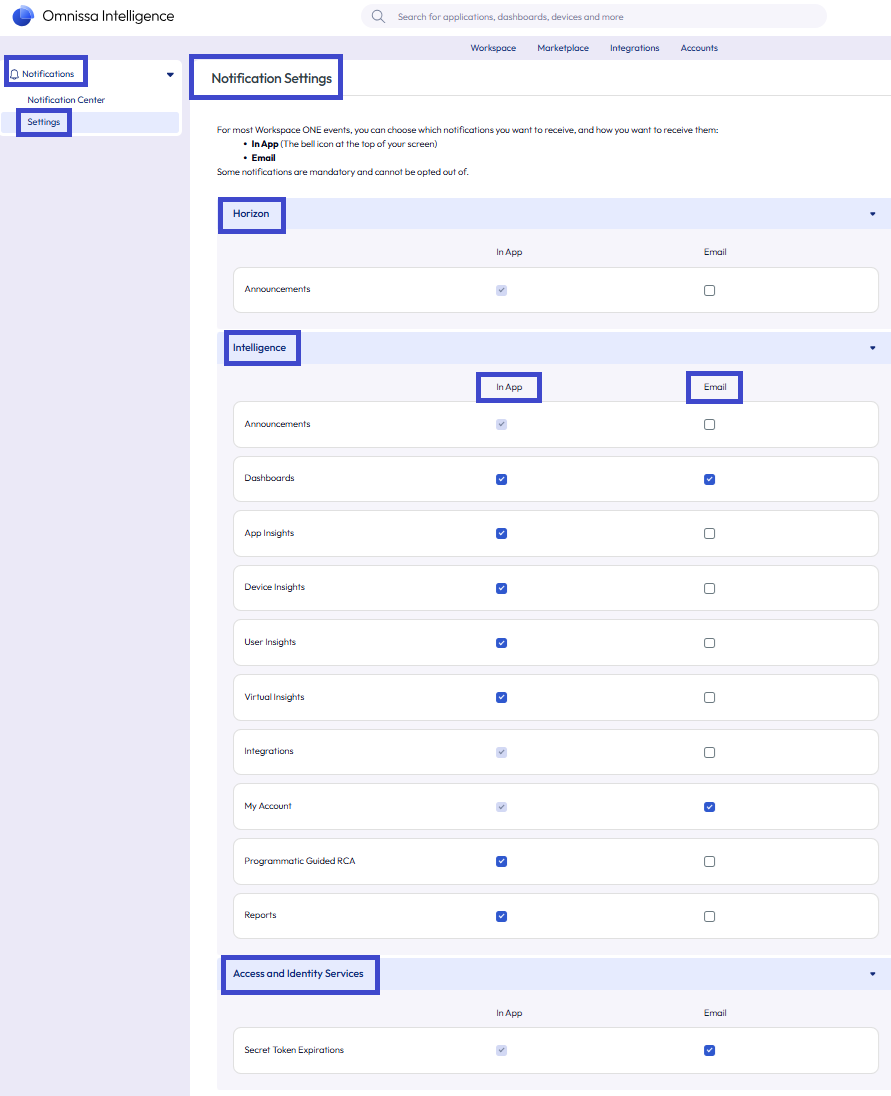Toggle Email for Virtual Insights
This screenshot has height=1096, width=891.
(x=709, y=698)
